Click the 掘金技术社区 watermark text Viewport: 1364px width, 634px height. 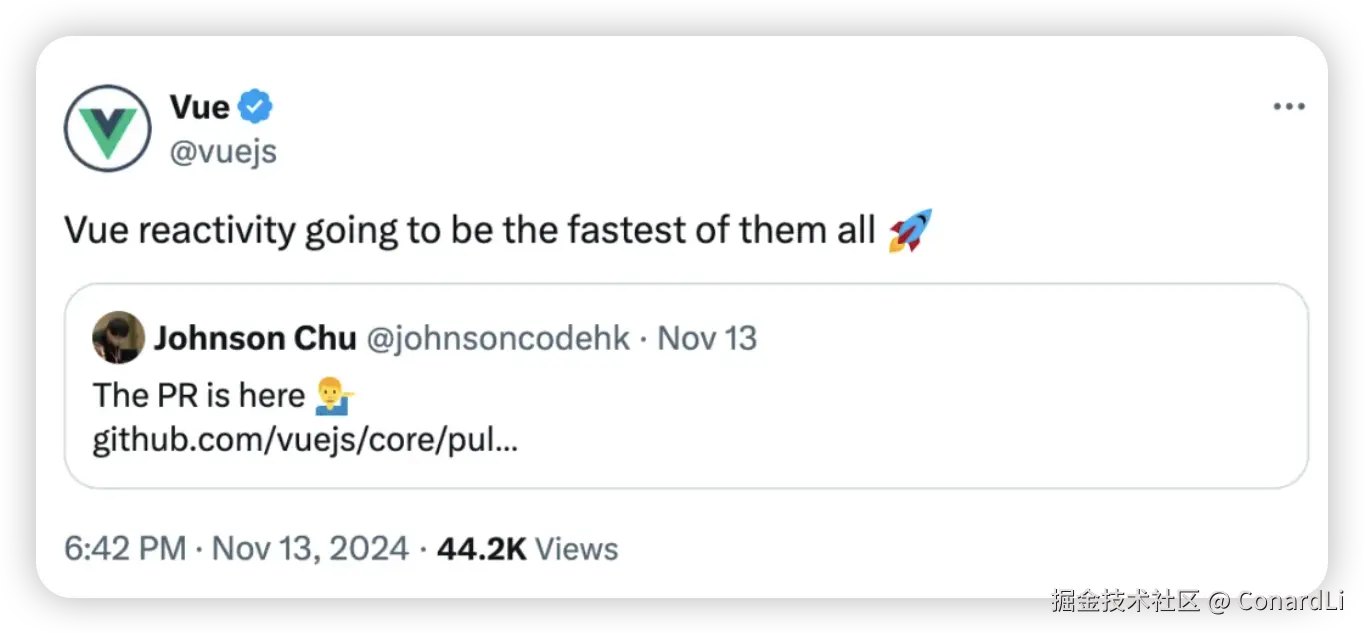click(x=1124, y=601)
